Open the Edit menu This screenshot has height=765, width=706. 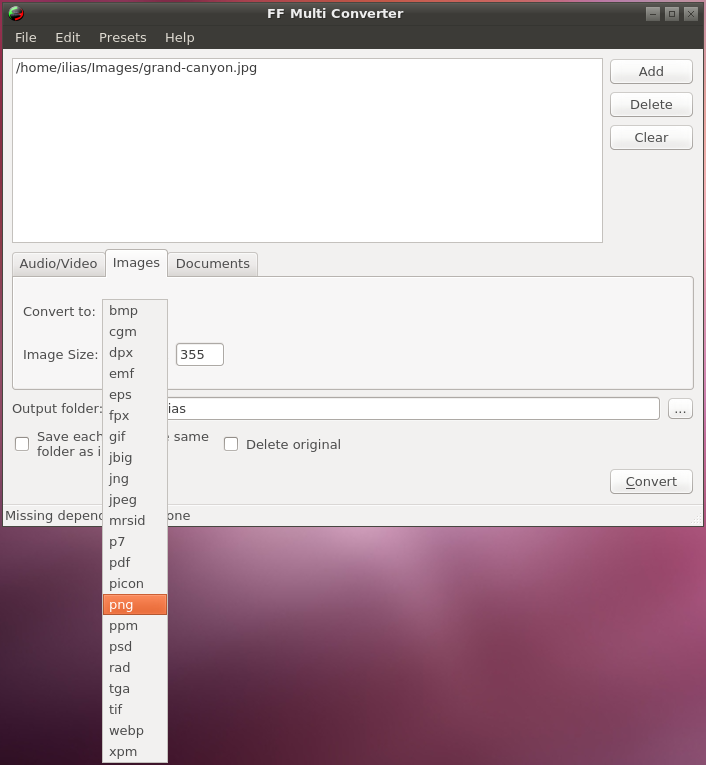coord(67,38)
